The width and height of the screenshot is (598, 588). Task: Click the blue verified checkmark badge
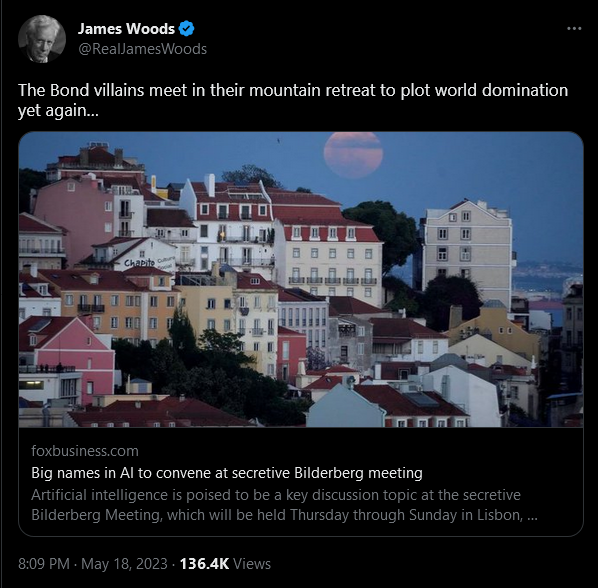click(x=186, y=29)
